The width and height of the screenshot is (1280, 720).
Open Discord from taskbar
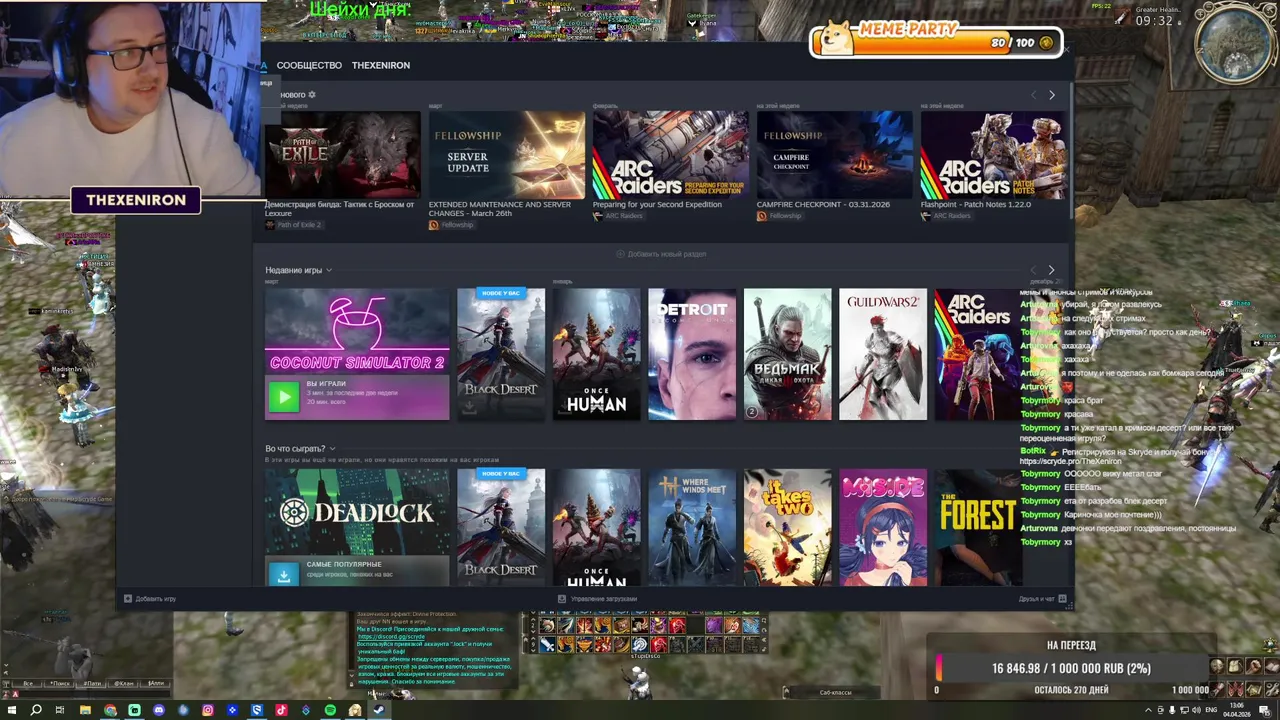click(159, 710)
